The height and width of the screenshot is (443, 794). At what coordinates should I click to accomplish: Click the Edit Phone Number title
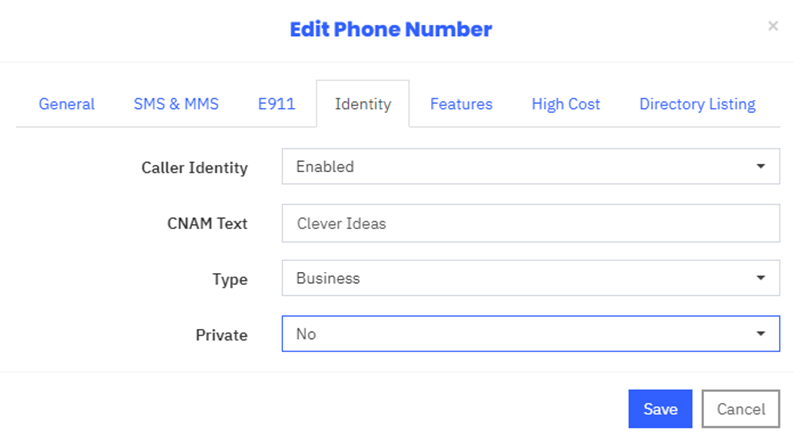tap(391, 29)
